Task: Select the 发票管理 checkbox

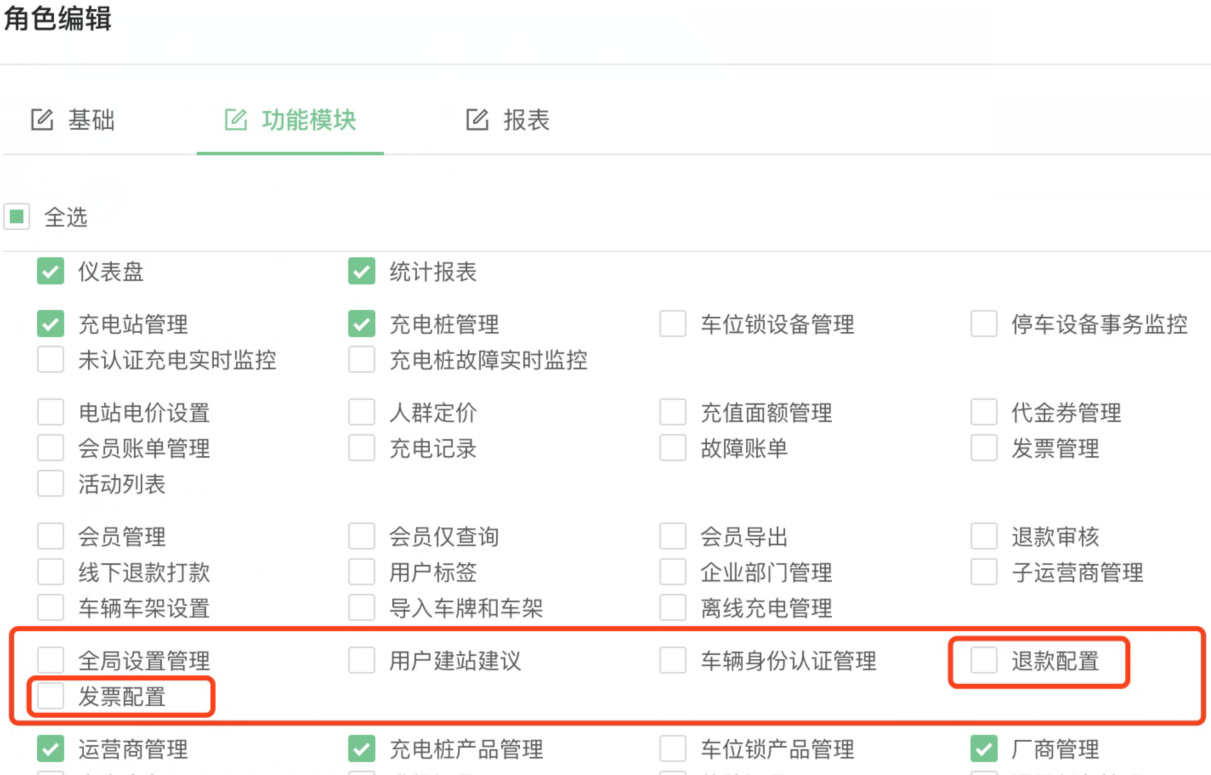Action: 984,448
